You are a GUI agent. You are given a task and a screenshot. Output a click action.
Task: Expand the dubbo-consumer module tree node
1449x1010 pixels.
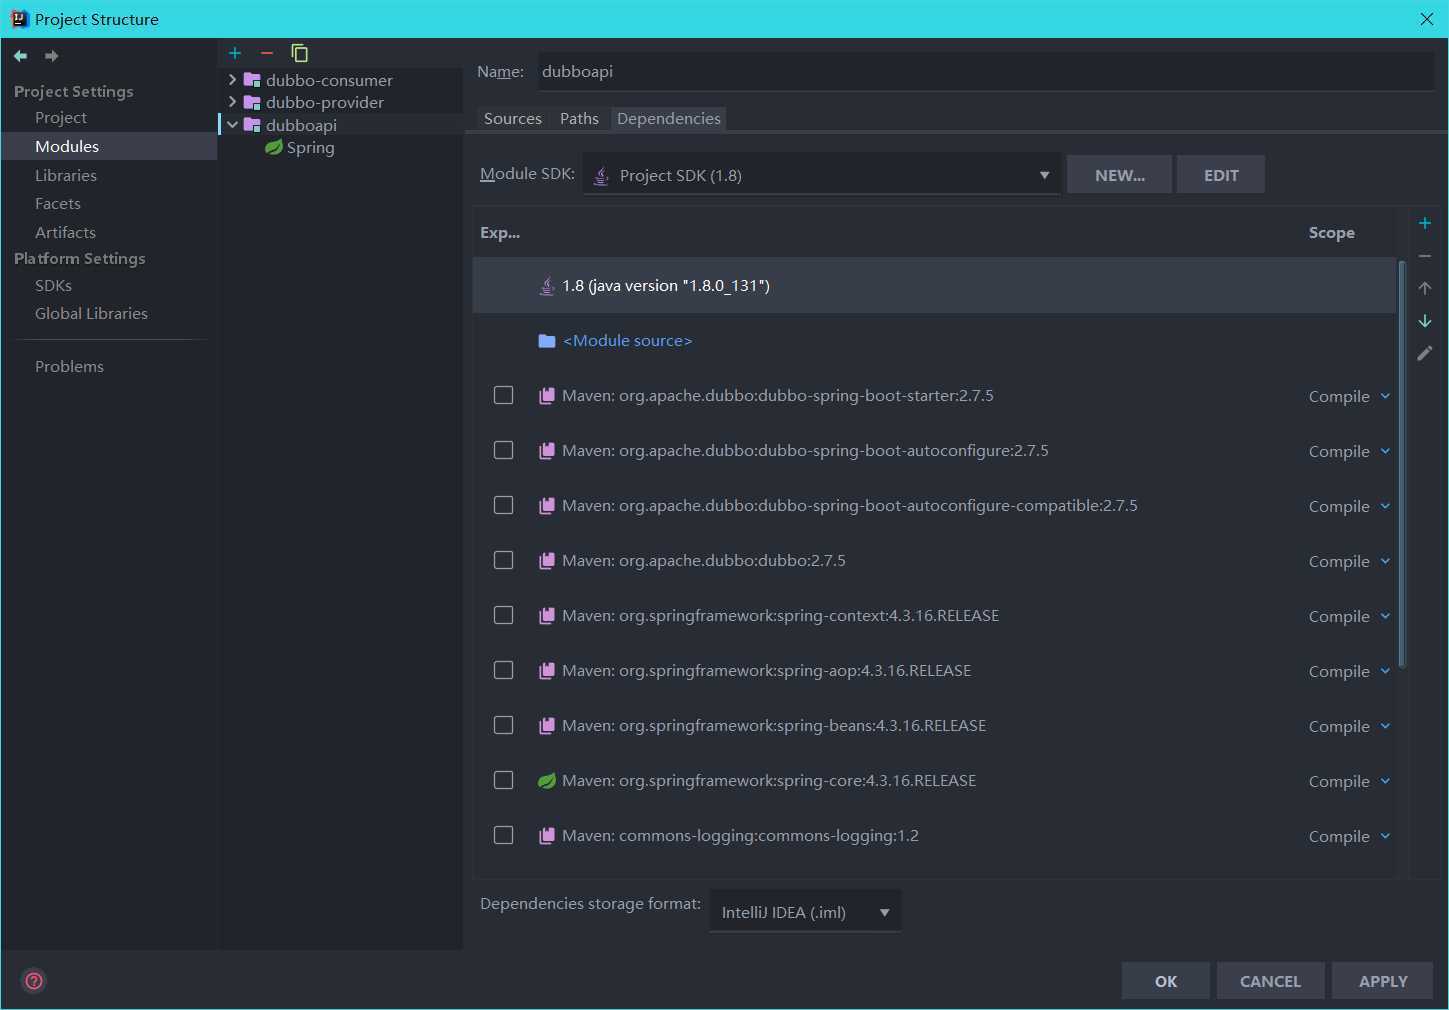coord(232,79)
